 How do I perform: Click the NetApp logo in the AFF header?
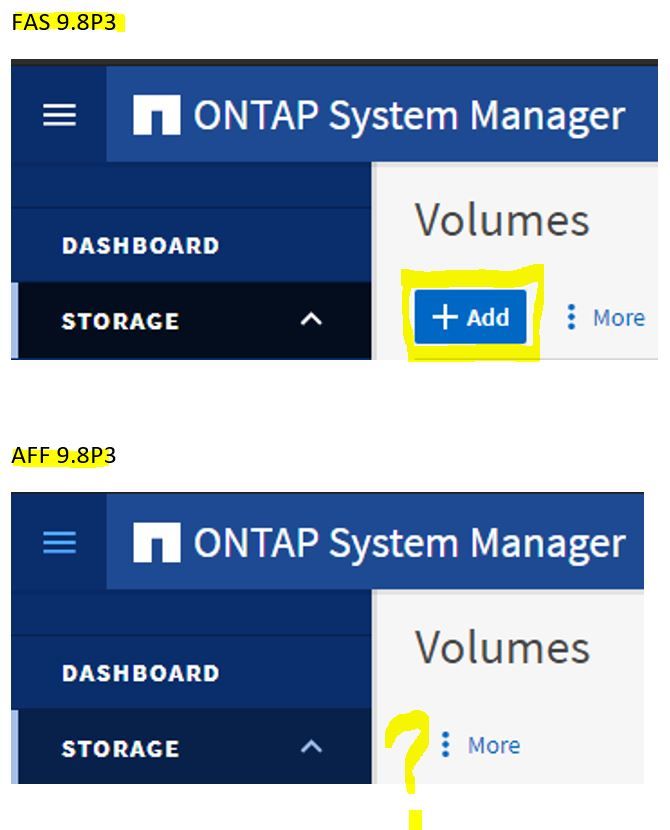(x=157, y=543)
